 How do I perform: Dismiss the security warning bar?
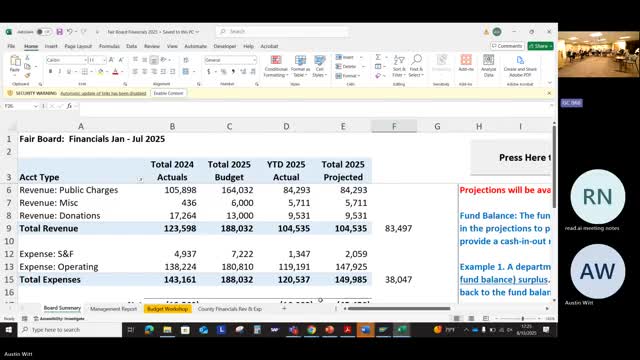pos(549,93)
